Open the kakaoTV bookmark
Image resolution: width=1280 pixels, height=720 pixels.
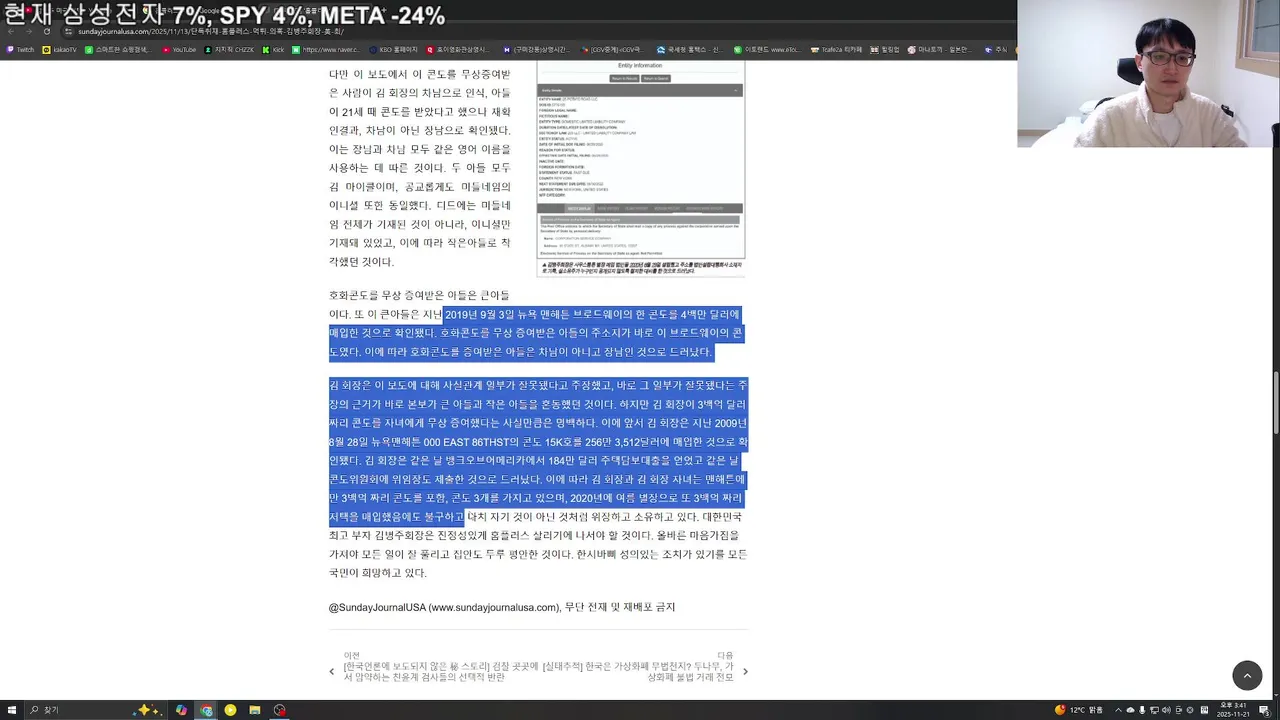[x=60, y=49]
